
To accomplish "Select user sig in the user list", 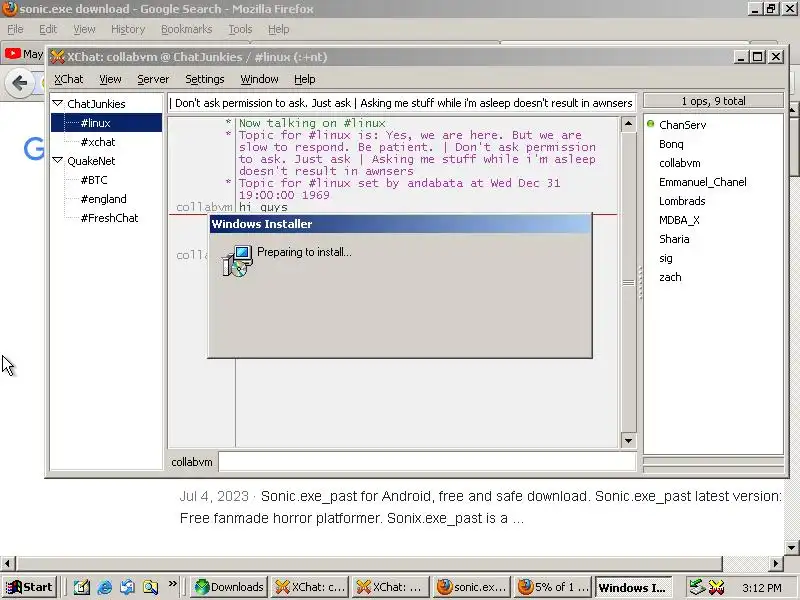I will (x=666, y=258).
